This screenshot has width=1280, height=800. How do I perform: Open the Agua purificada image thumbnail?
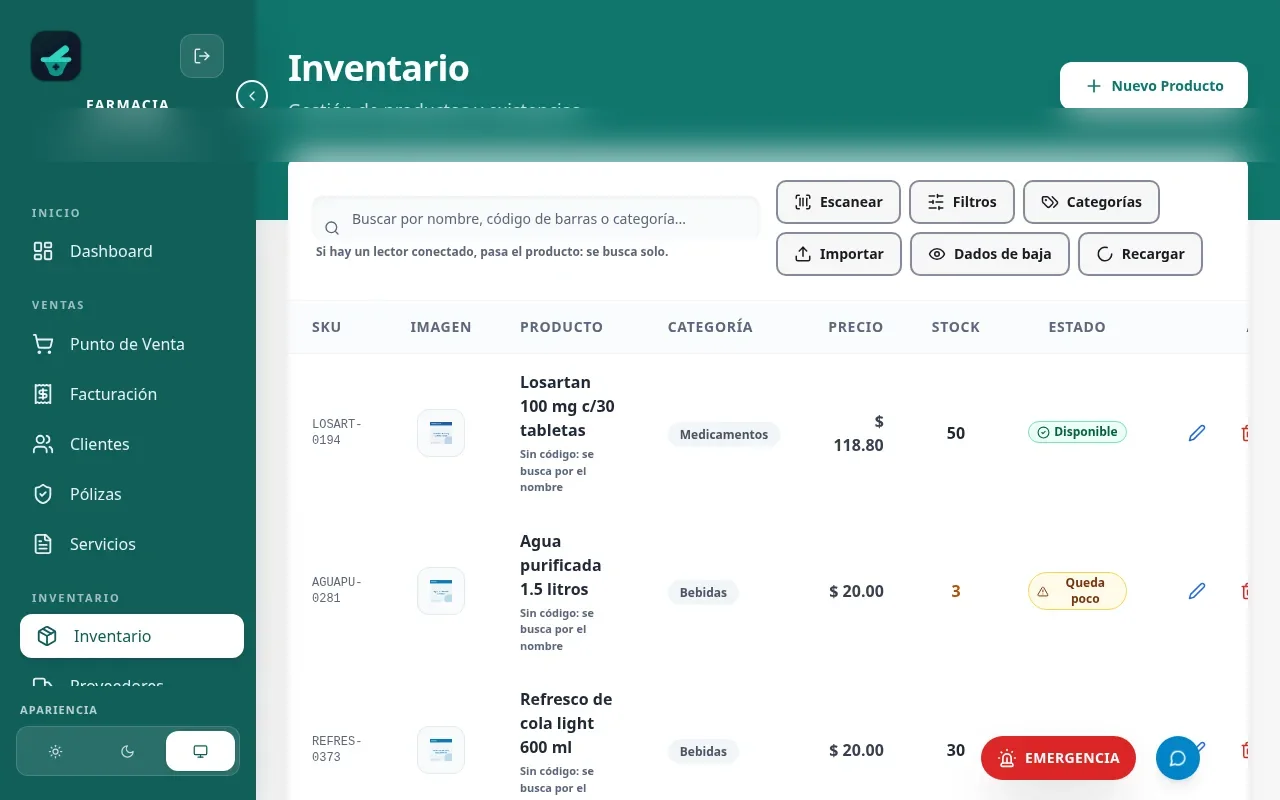(441, 591)
